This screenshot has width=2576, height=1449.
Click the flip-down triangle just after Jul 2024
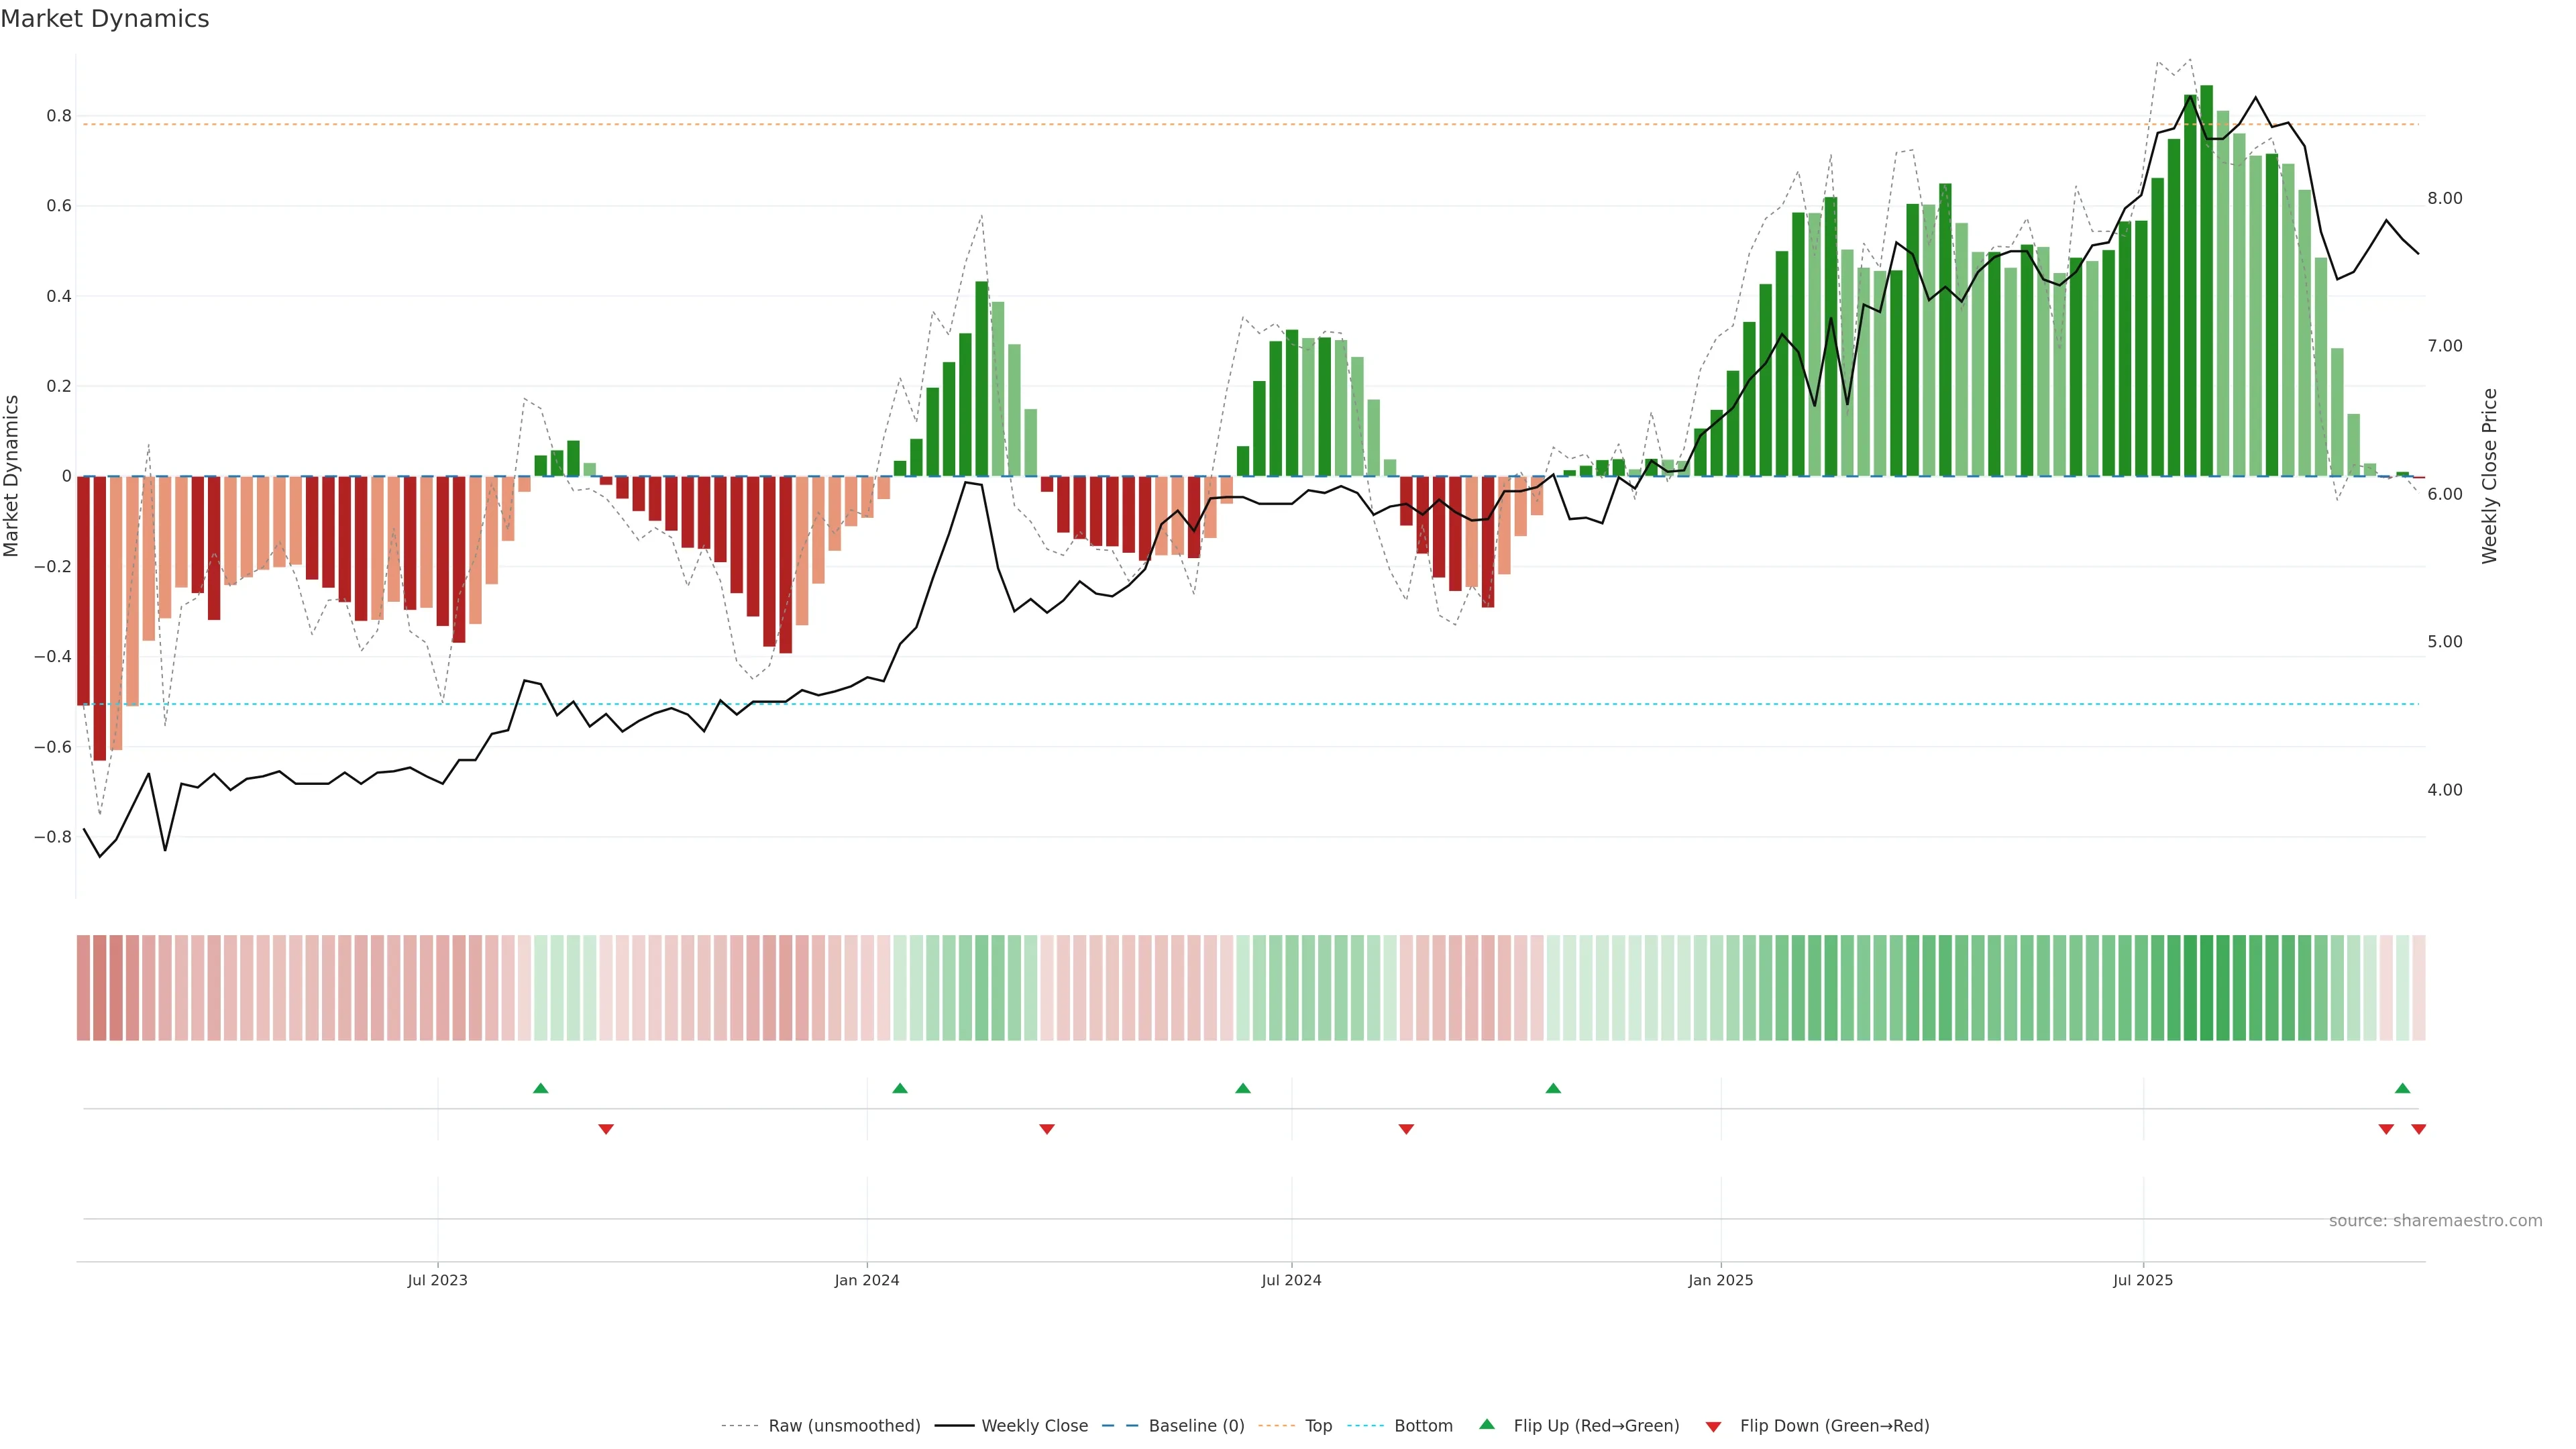[1406, 1129]
